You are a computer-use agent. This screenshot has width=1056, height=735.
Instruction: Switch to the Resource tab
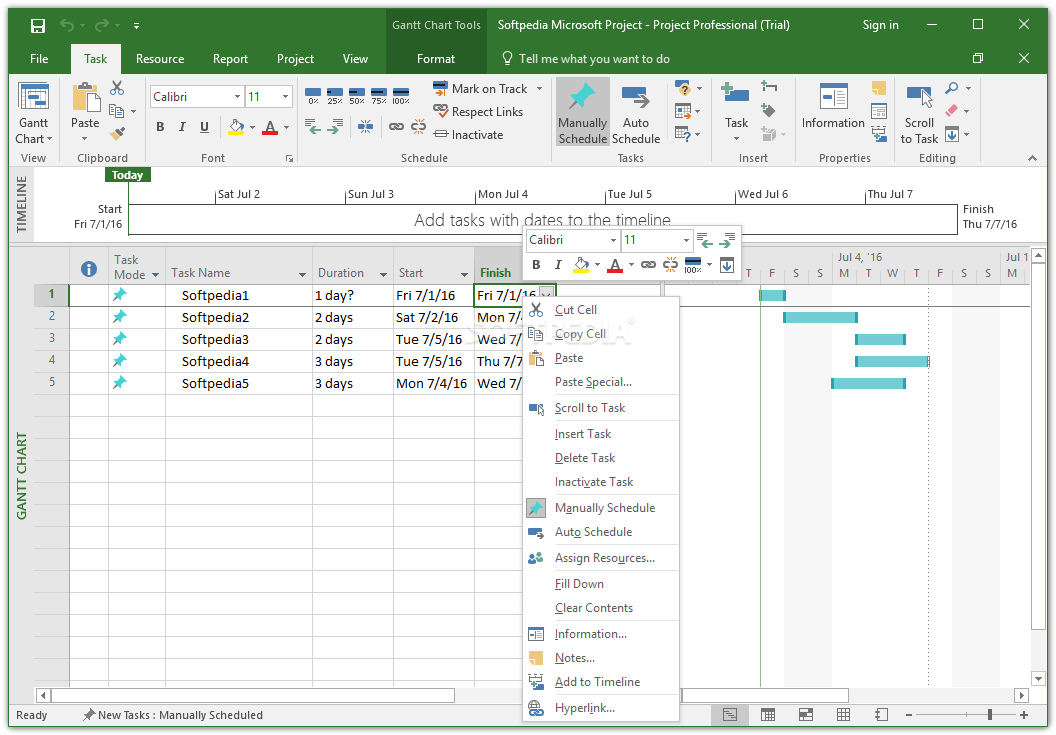[160, 59]
